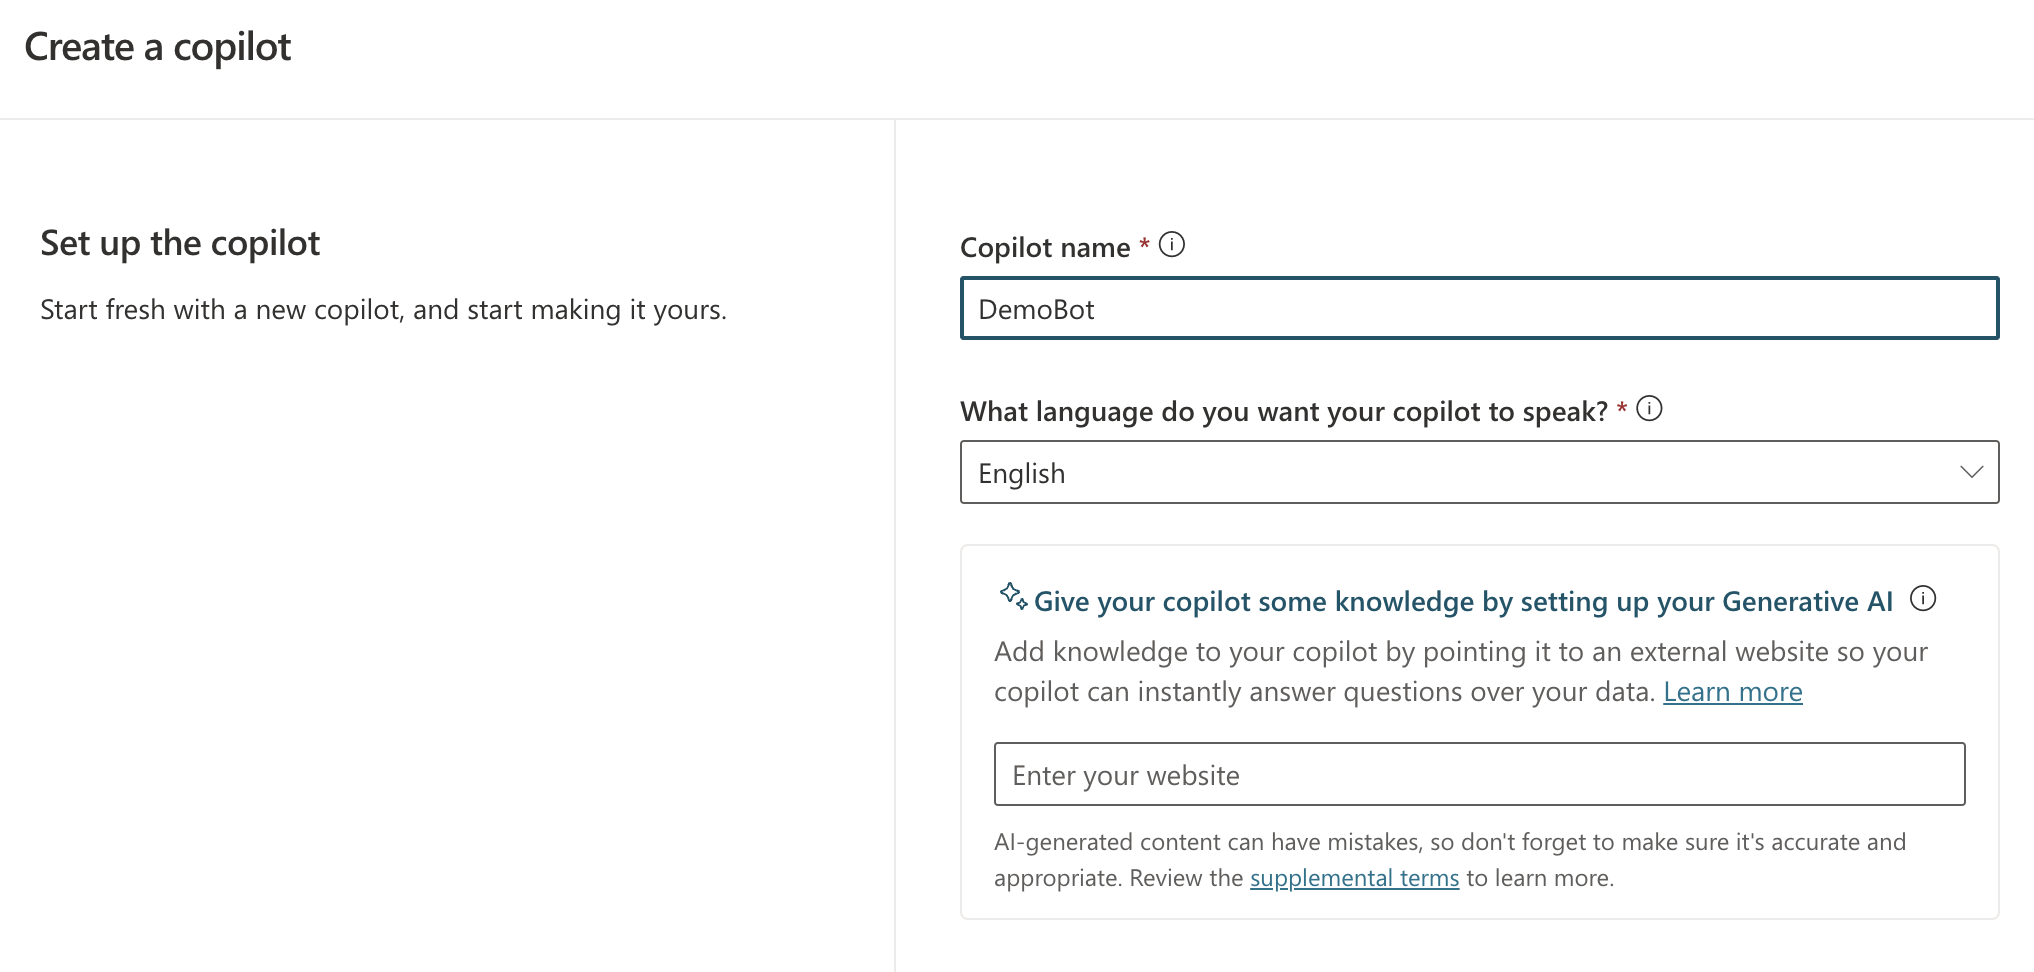The image size is (2034, 972).
Task: Click the Start fresh with a new copilot text
Action: tap(383, 310)
